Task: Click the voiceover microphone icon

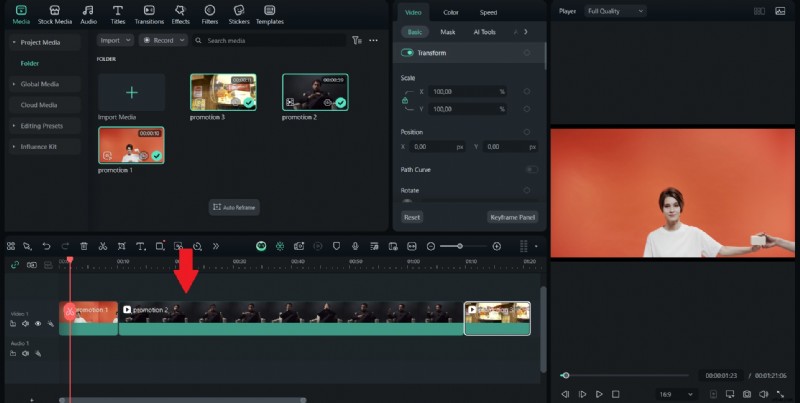Action: [353, 245]
